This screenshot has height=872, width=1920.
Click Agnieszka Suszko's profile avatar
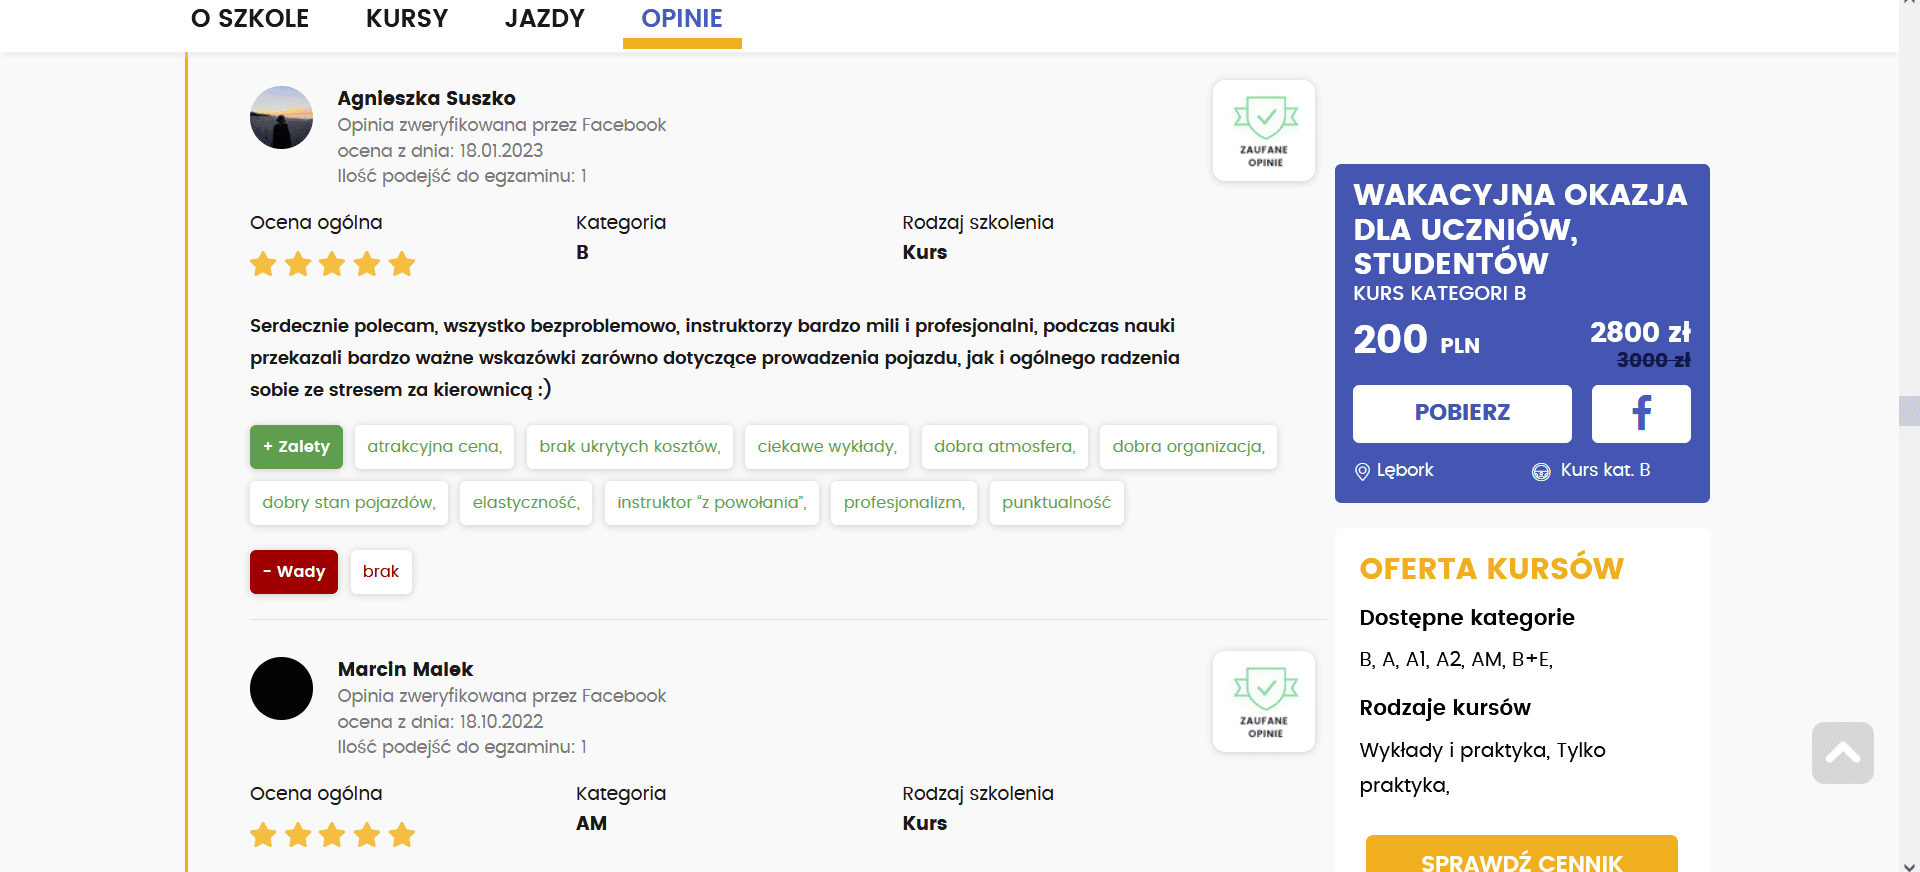[281, 118]
